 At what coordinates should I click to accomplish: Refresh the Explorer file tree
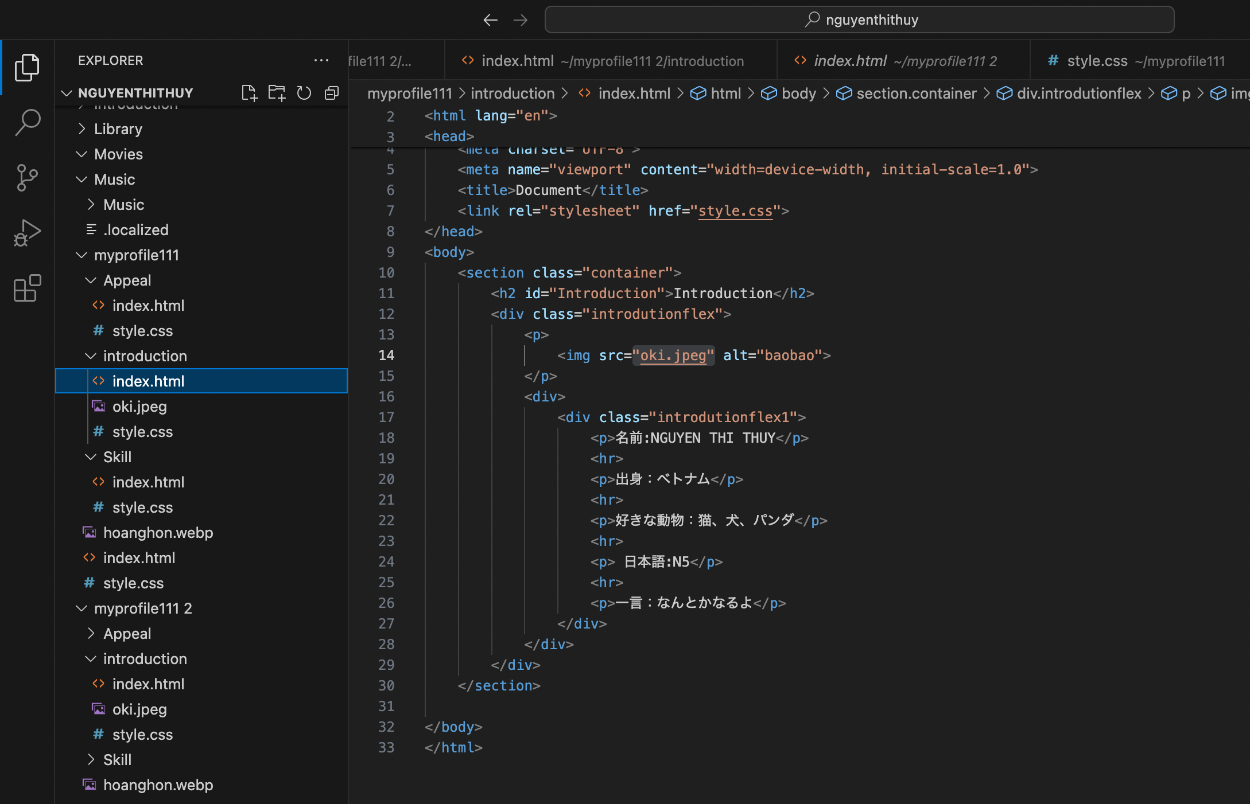(x=304, y=93)
